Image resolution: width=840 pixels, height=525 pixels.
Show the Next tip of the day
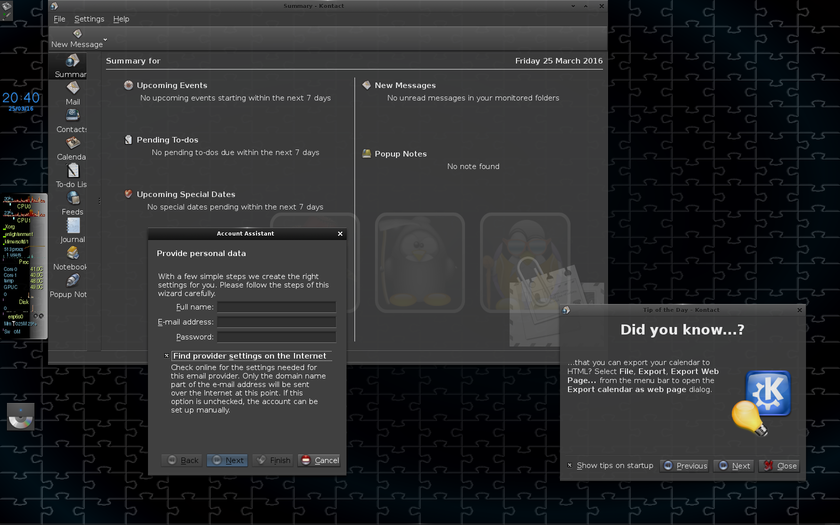pos(734,466)
